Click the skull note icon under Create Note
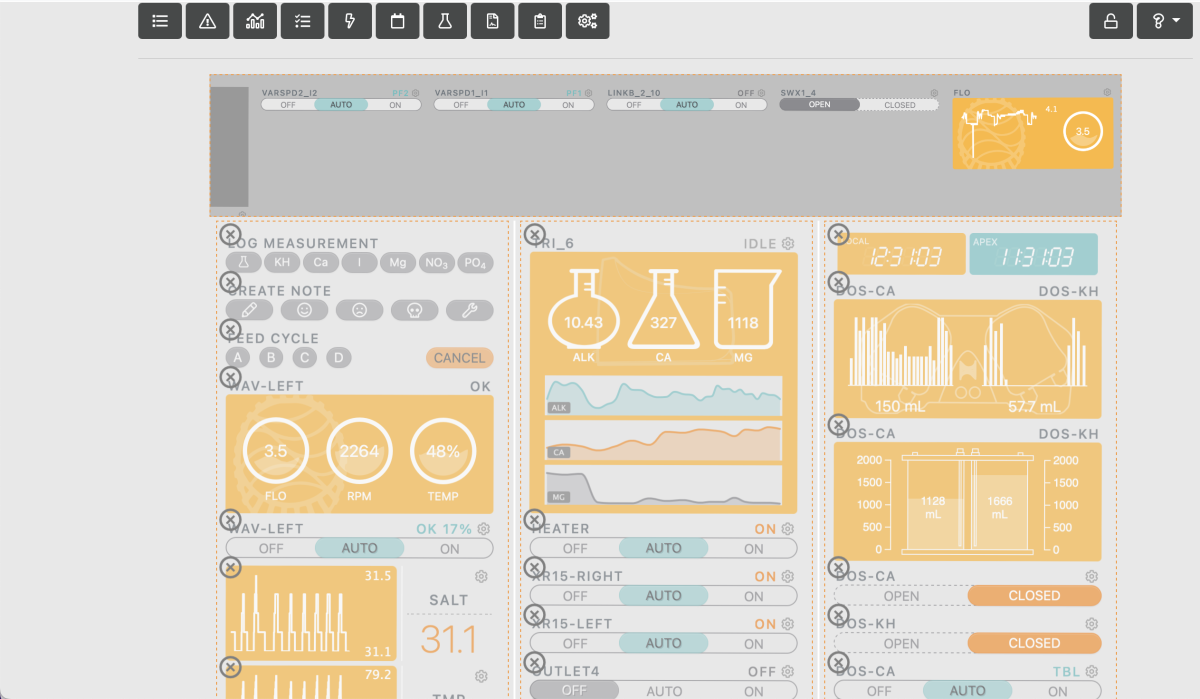The width and height of the screenshot is (1200, 699). (413, 310)
